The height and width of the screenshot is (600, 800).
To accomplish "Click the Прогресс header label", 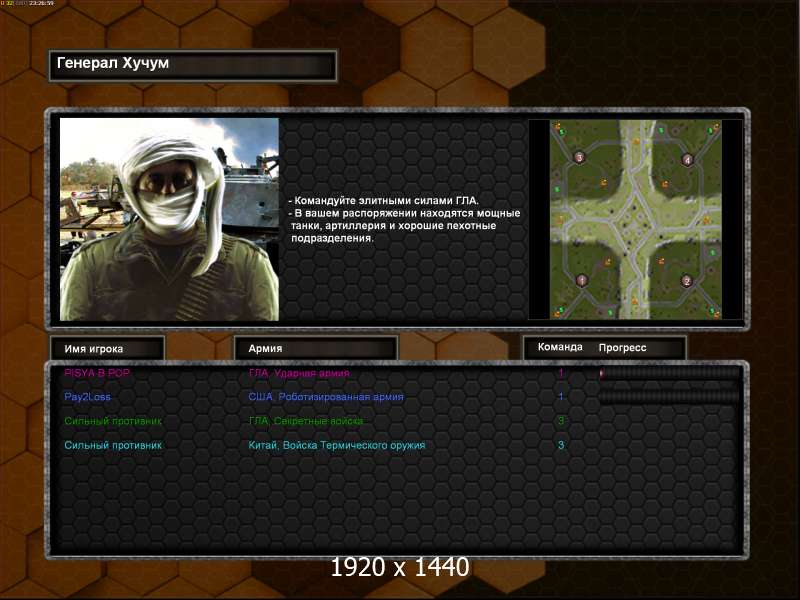I will click(x=622, y=348).
